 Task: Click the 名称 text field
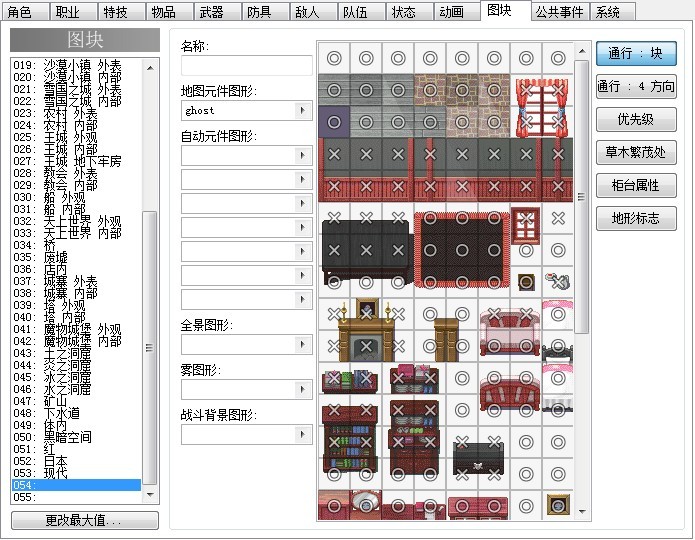(x=246, y=65)
